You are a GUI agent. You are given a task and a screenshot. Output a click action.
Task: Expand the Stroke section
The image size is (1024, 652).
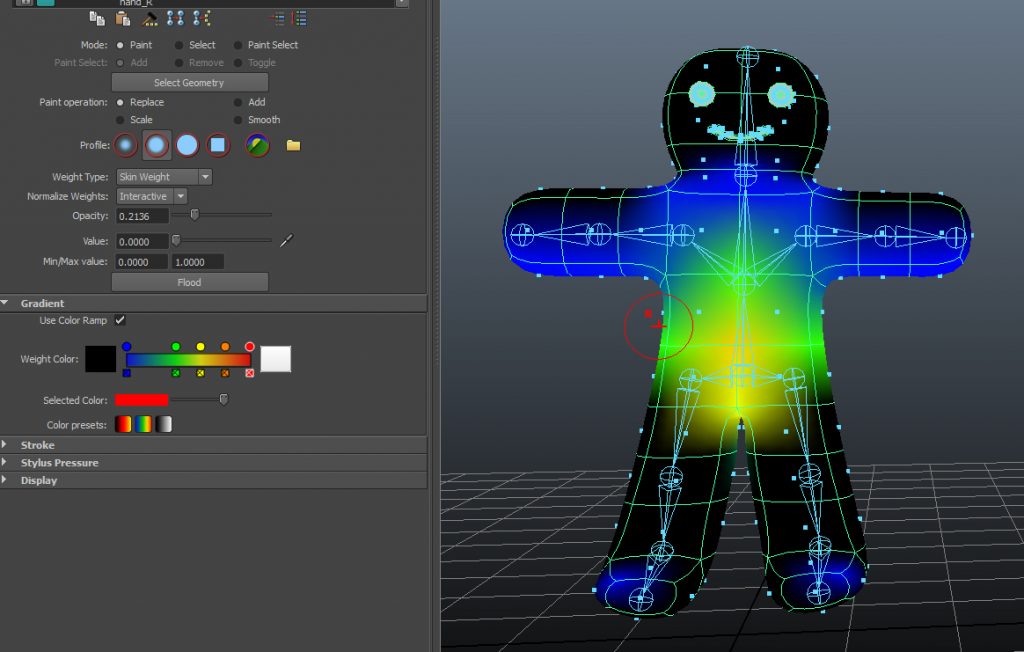tap(5, 445)
